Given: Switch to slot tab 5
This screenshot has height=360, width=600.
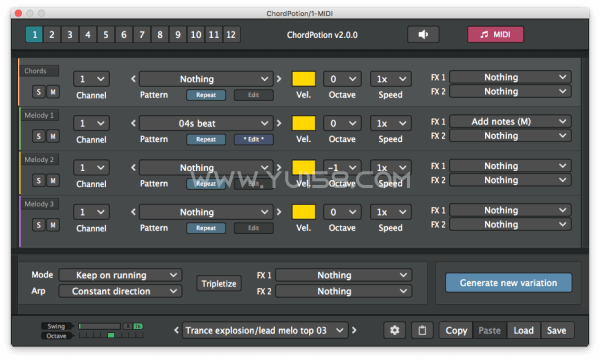Looking at the screenshot, I should click(x=106, y=34).
